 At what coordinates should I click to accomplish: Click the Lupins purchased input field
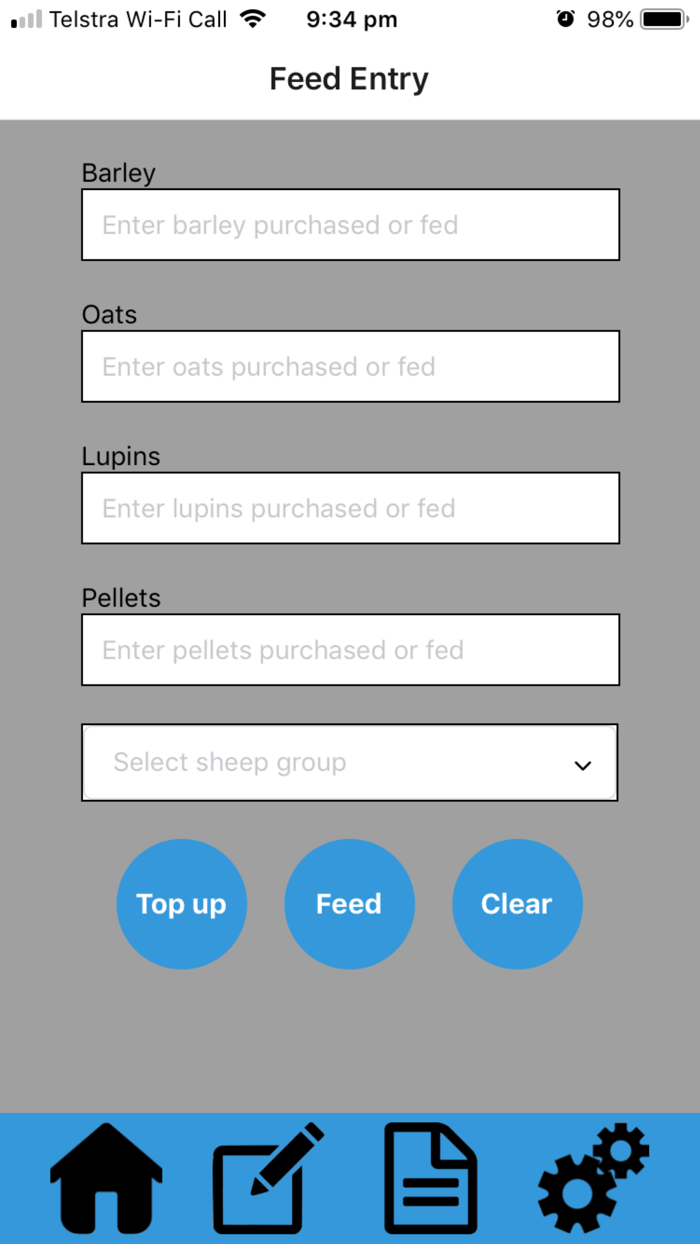point(349,508)
